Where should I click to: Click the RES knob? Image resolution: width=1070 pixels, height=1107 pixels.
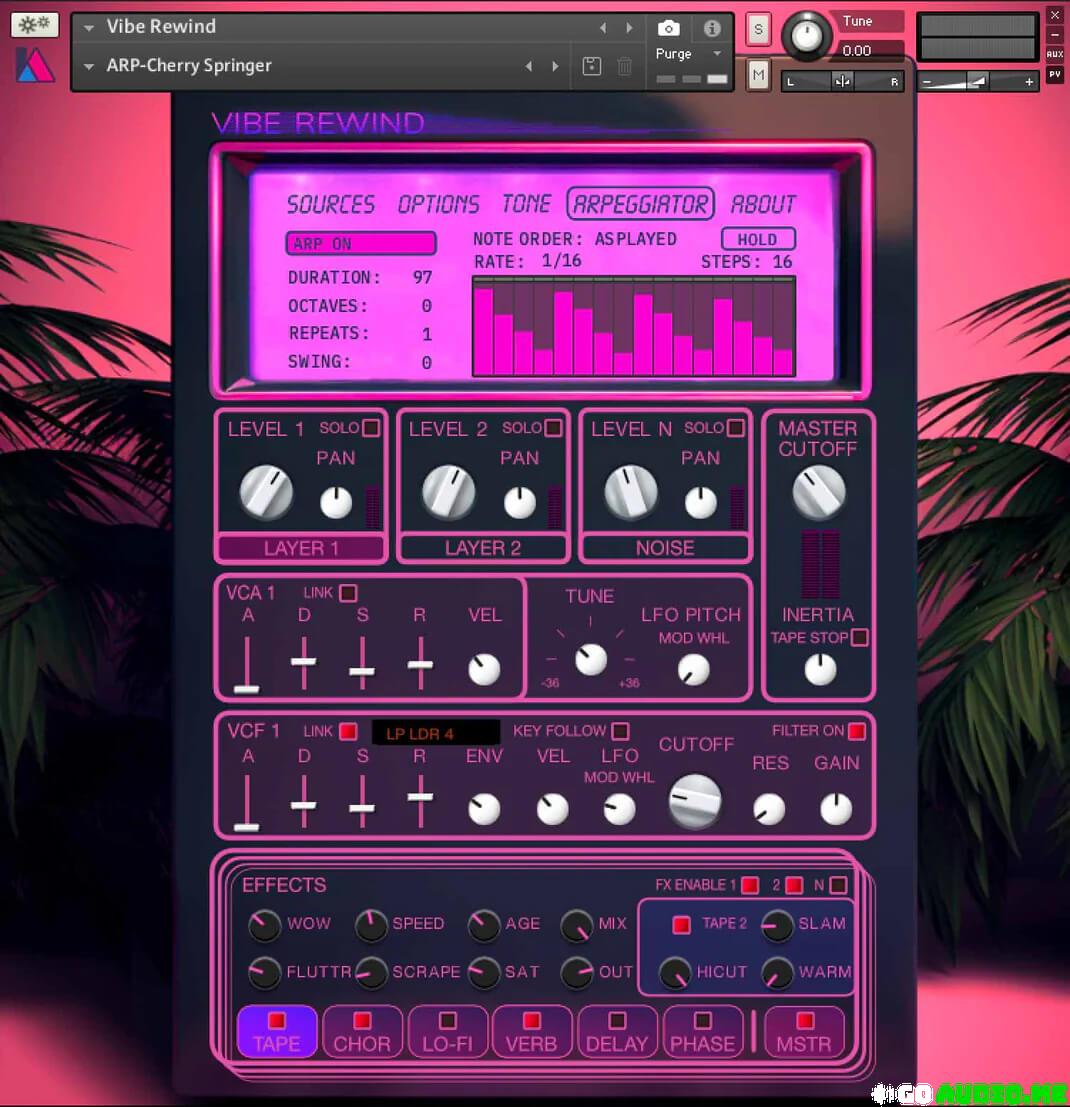pos(769,809)
